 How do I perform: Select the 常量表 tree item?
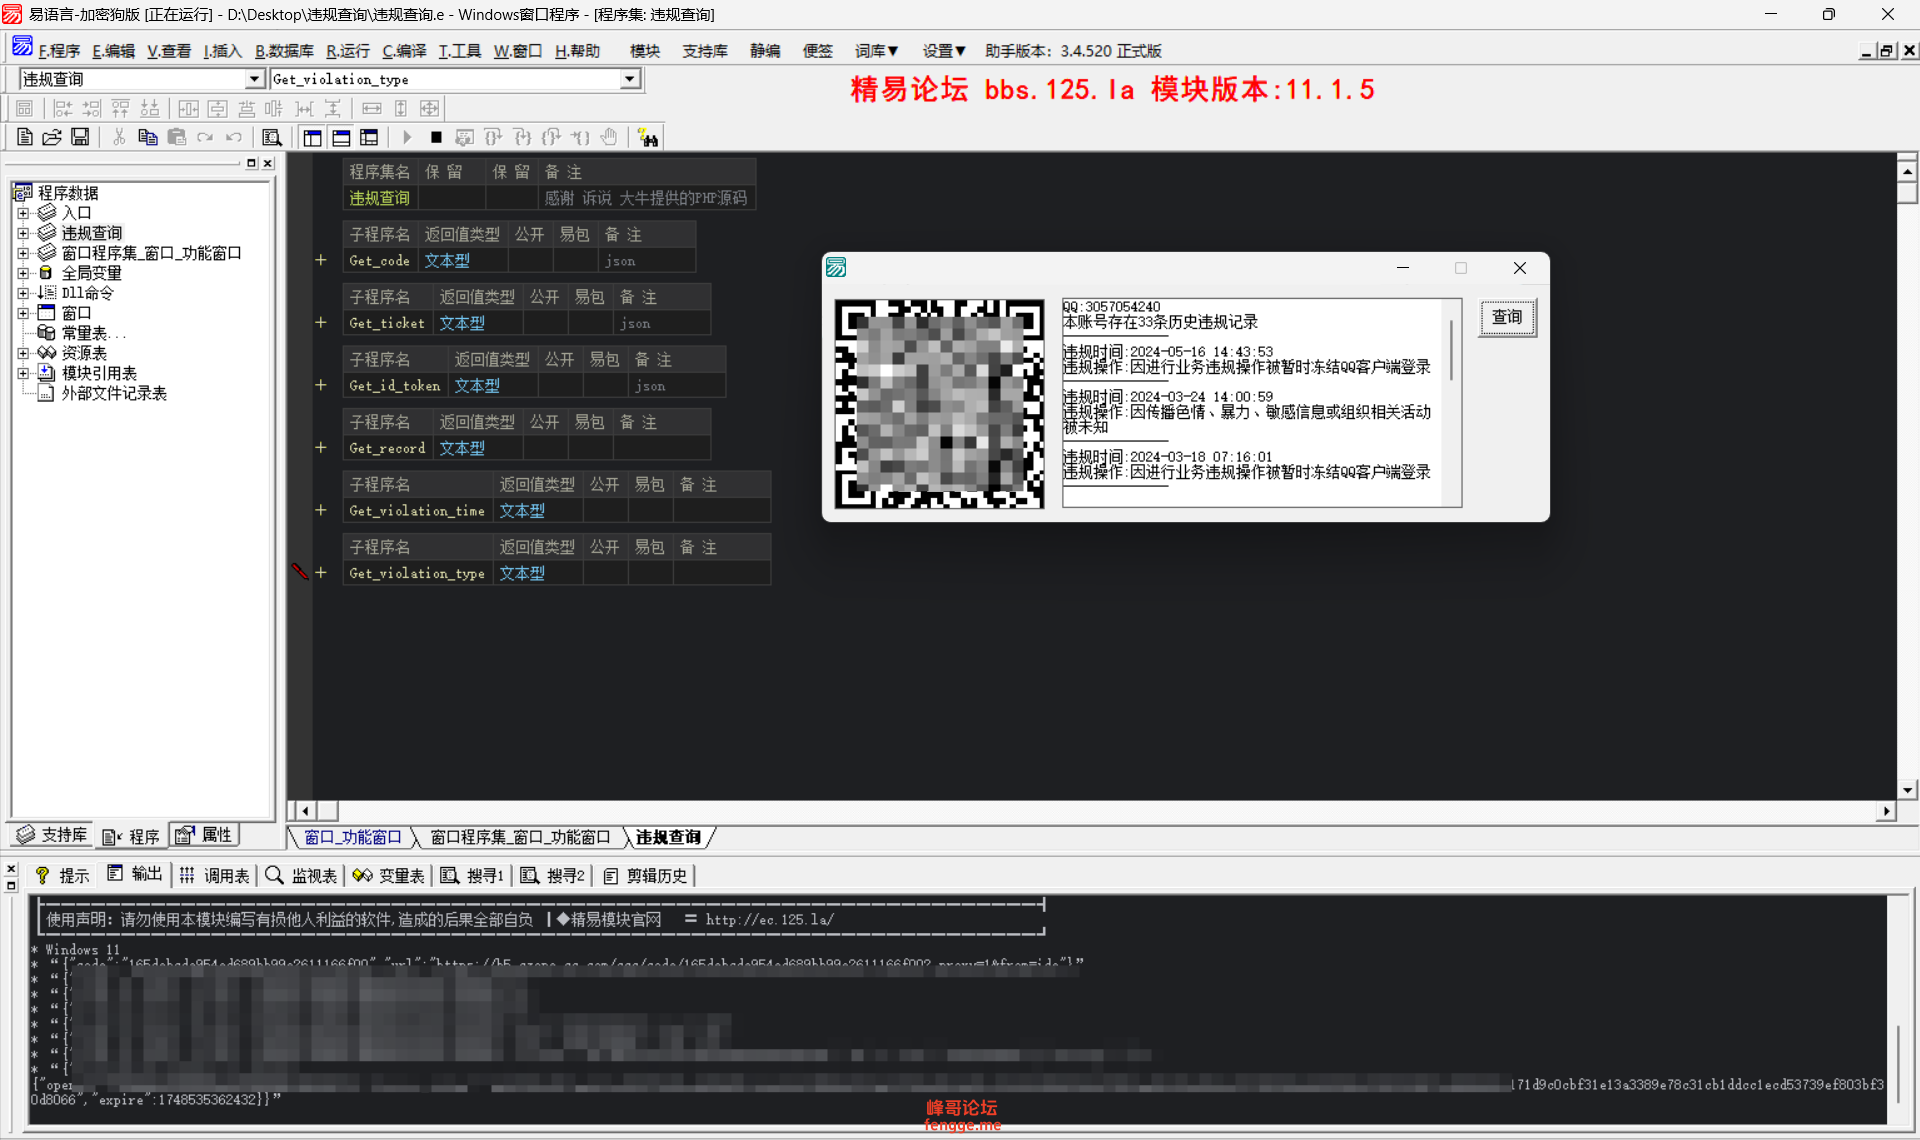[x=92, y=333]
